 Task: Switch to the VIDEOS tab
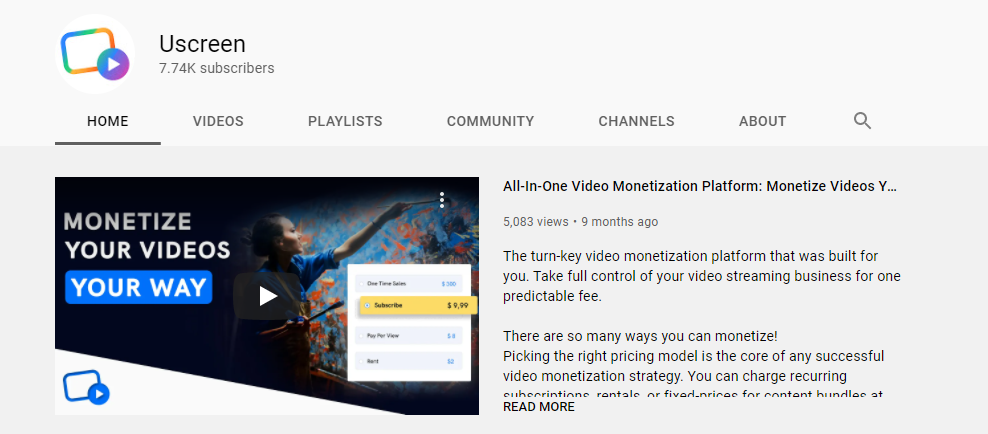218,122
